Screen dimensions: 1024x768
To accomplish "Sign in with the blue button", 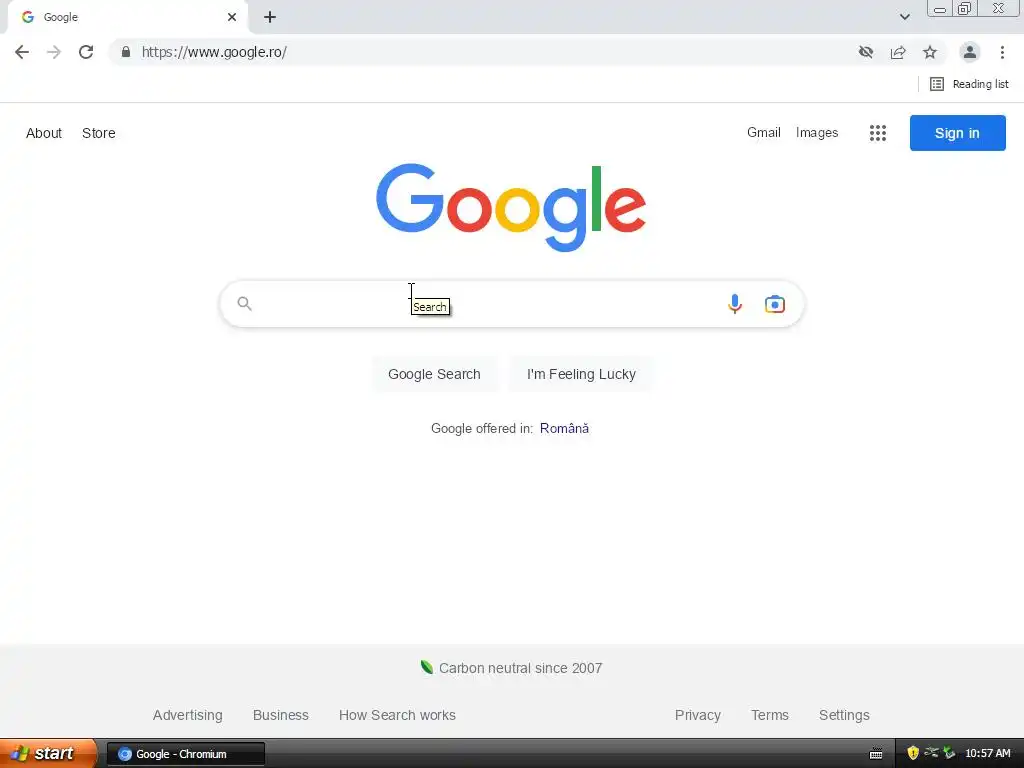I will coord(957,133).
